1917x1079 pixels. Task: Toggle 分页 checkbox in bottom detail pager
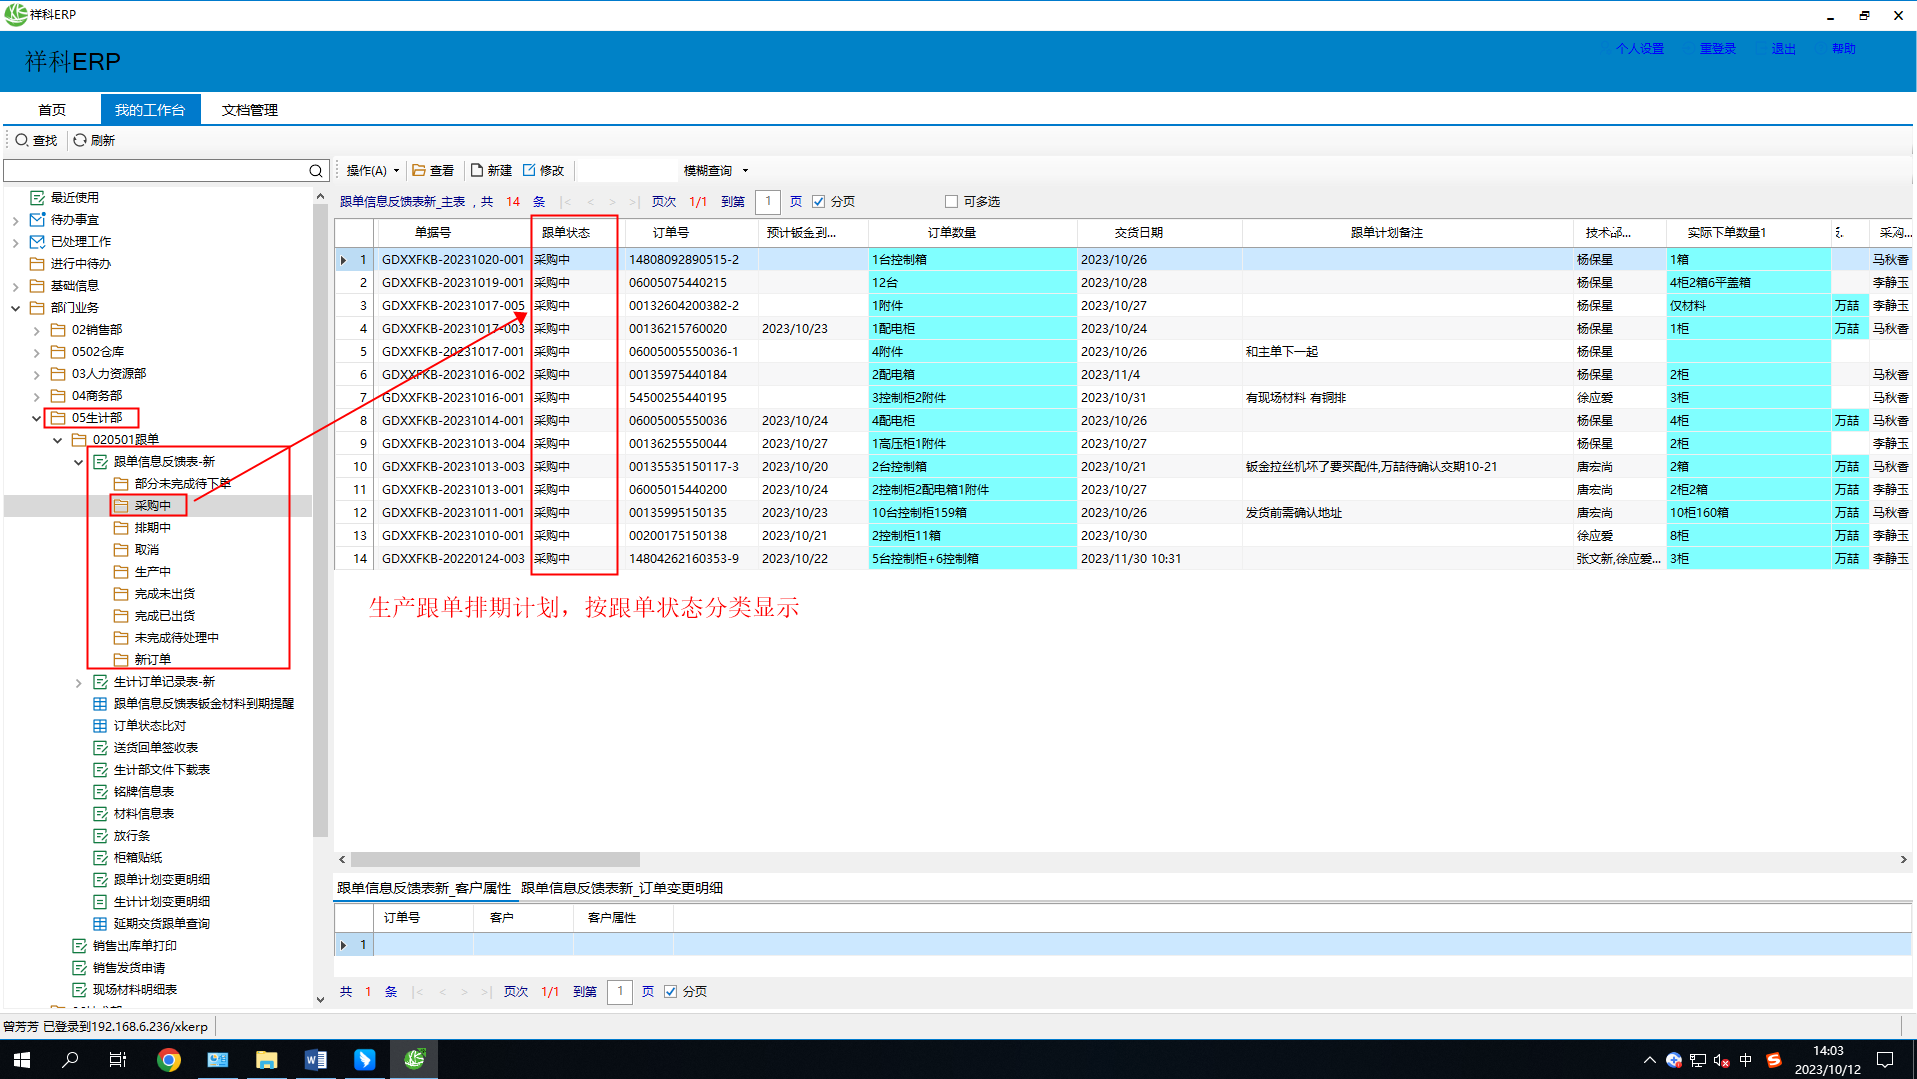pos(671,992)
